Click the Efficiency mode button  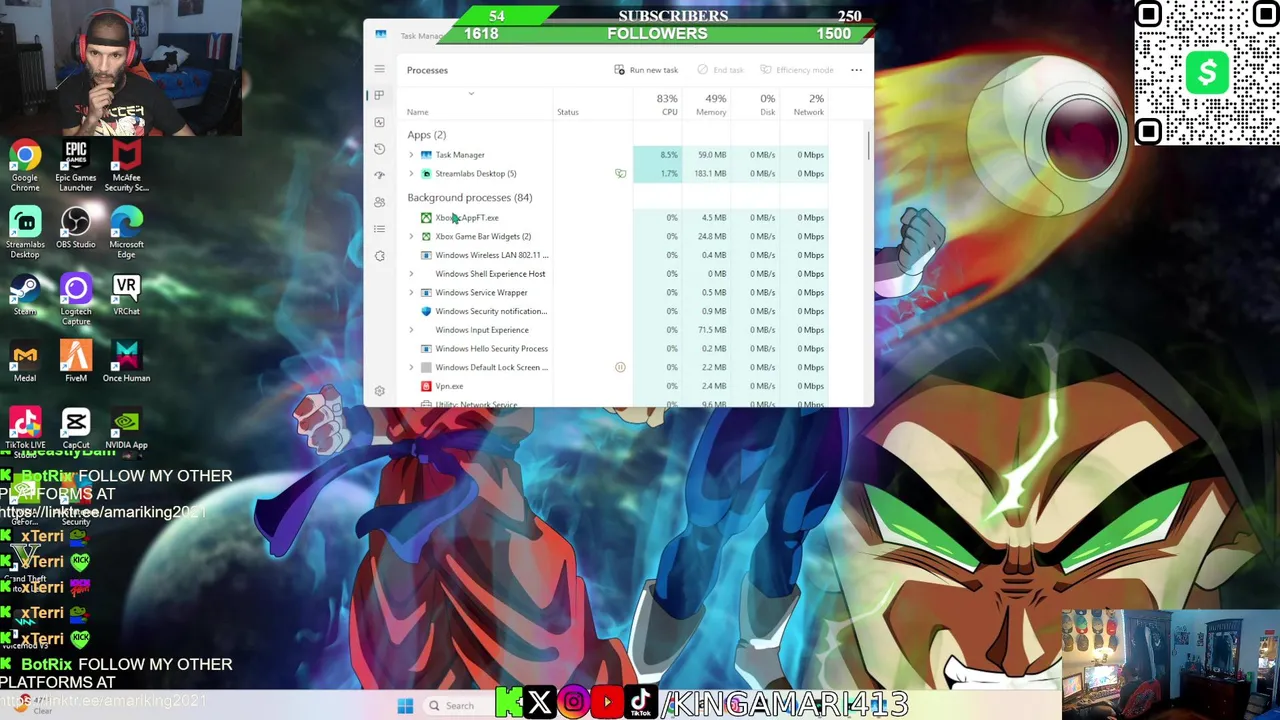click(x=797, y=70)
